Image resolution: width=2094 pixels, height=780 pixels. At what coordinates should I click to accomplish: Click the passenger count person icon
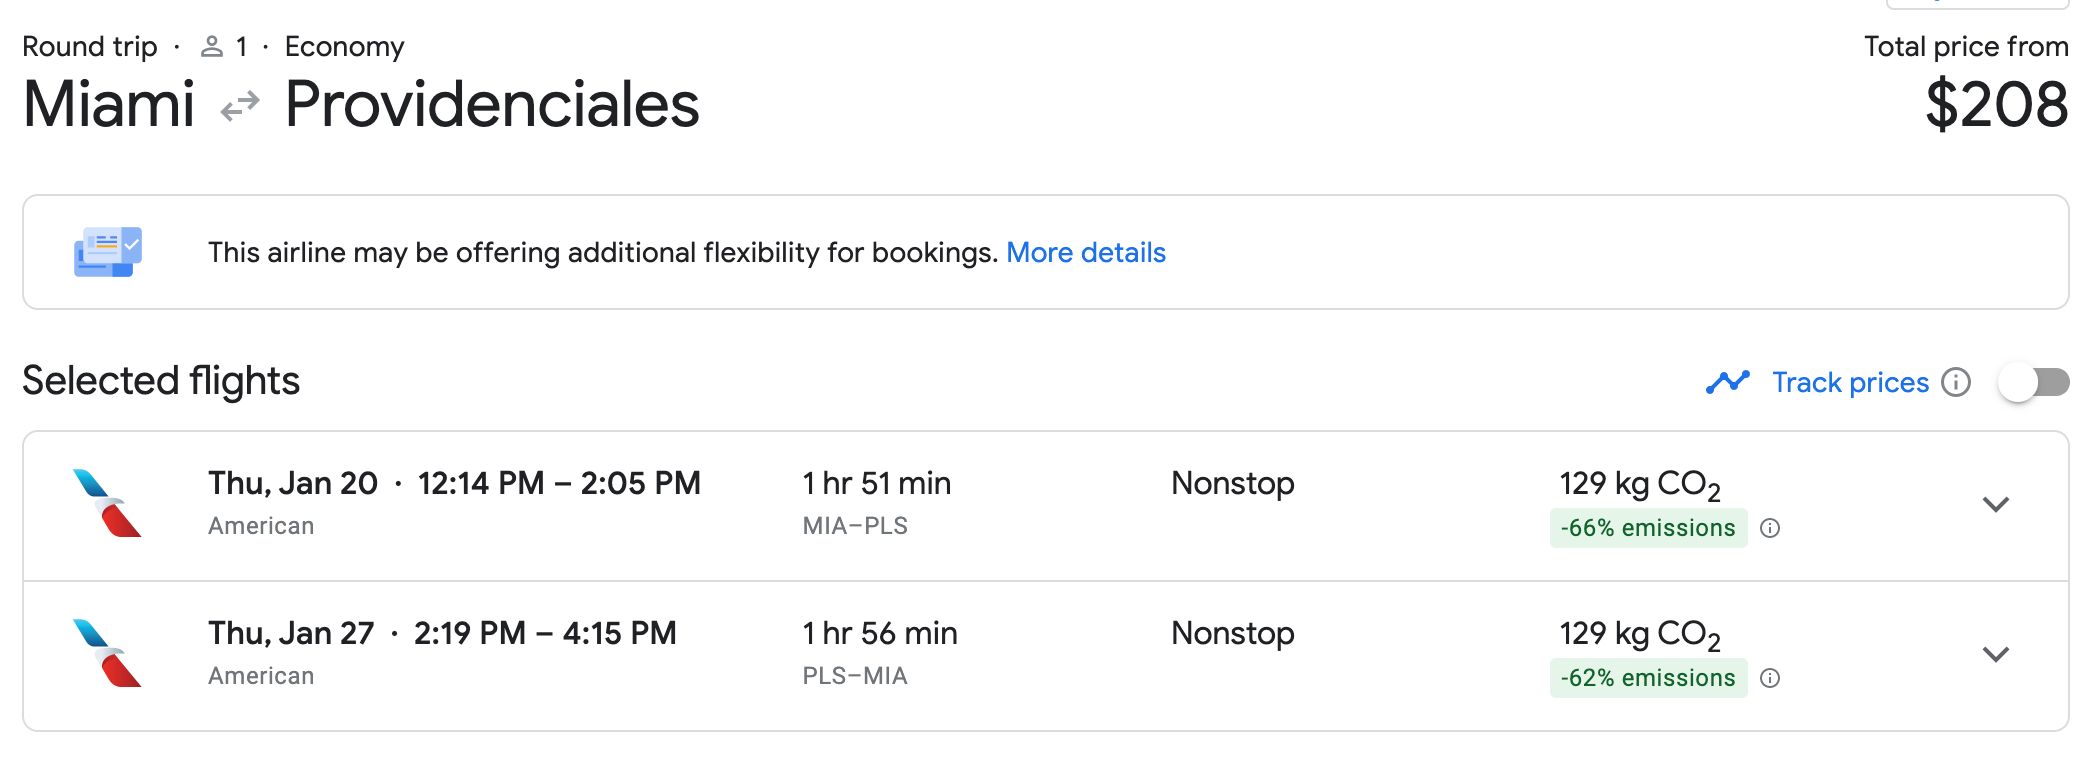(211, 47)
